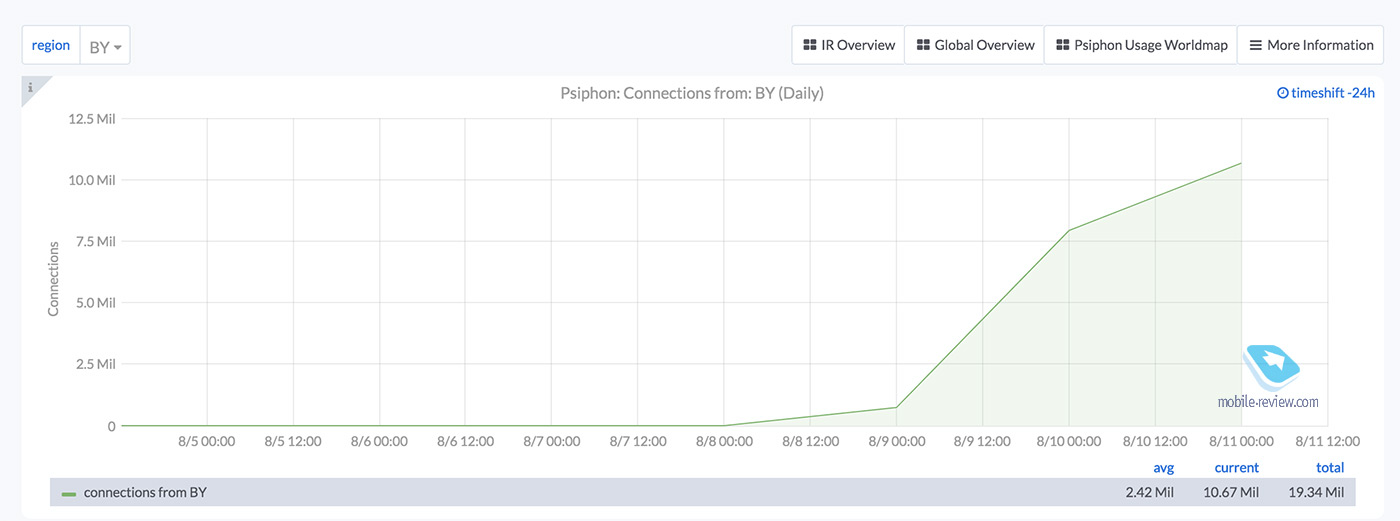Sort legend by current column

(x=1236, y=467)
